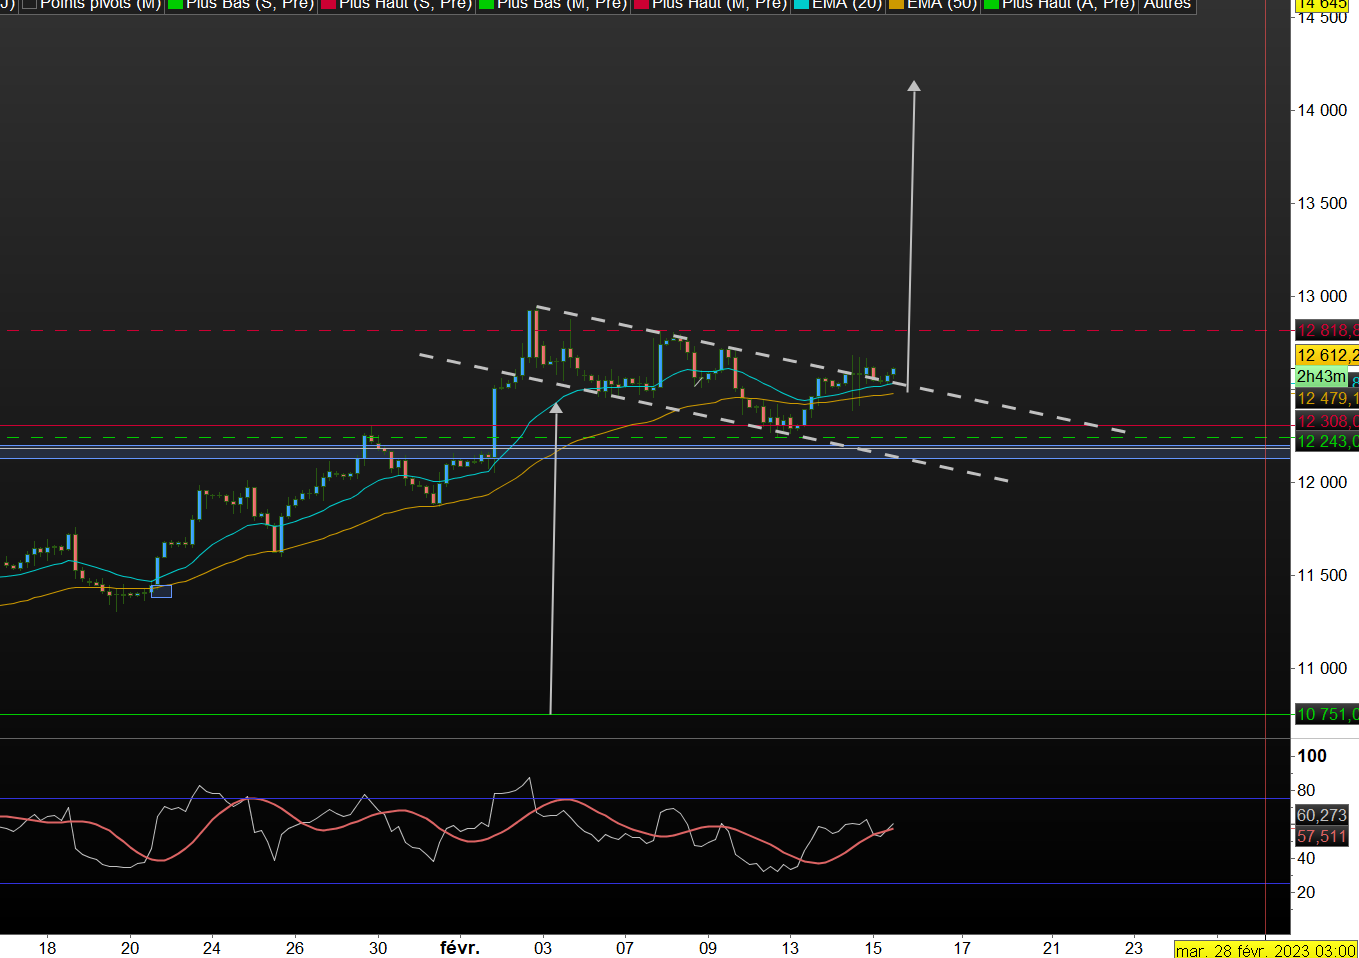The width and height of the screenshot is (1359, 958).
Task: Click the yellow current price label 12 612,2
Action: 1326,355
